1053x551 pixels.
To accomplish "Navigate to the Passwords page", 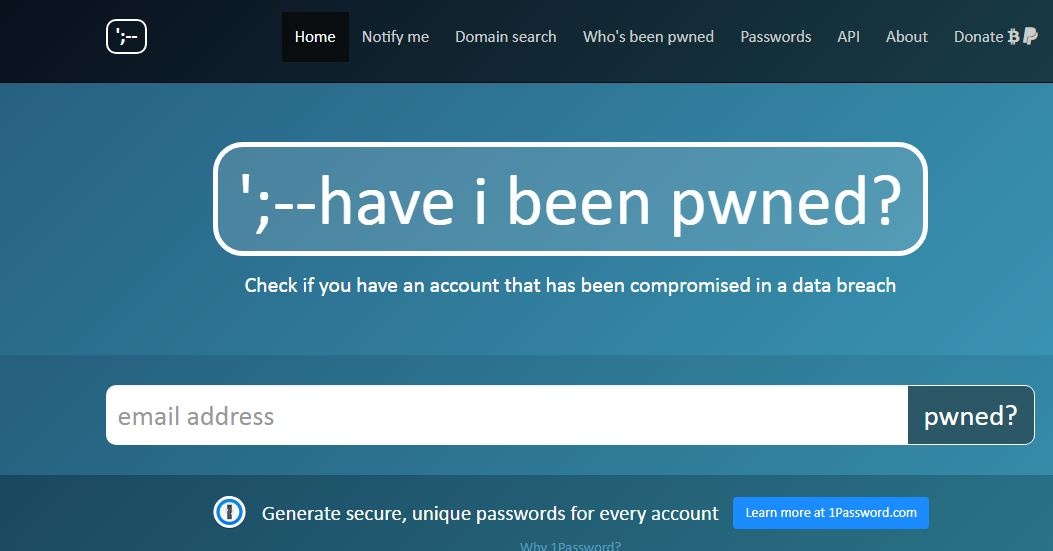I will 775,37.
